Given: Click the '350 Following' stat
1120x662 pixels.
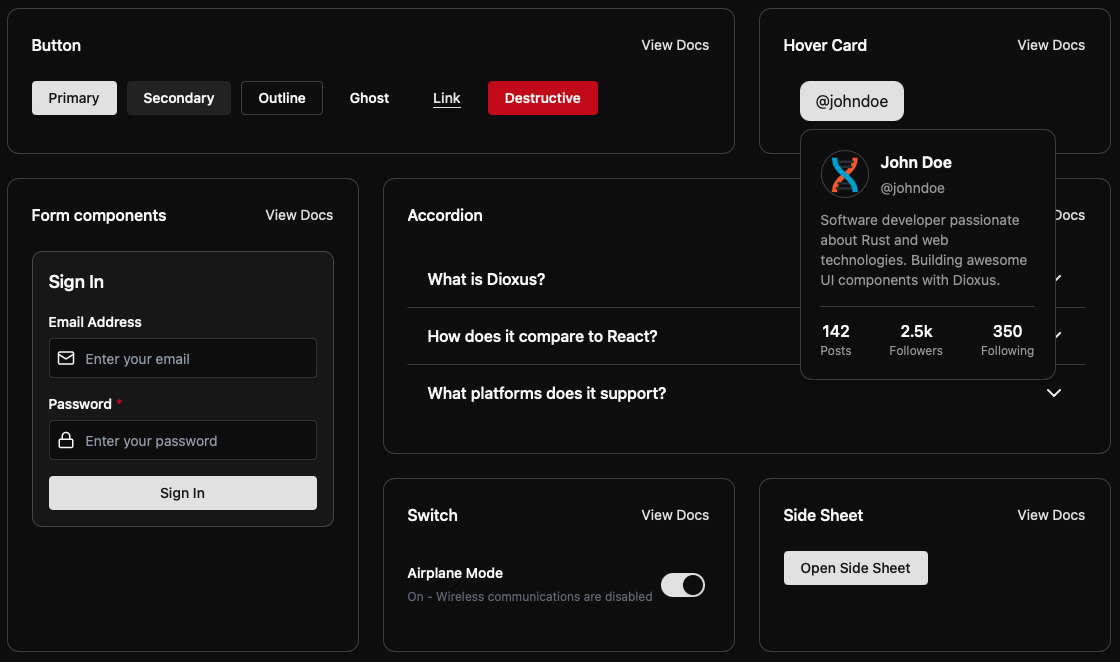Looking at the screenshot, I should click(x=1007, y=340).
